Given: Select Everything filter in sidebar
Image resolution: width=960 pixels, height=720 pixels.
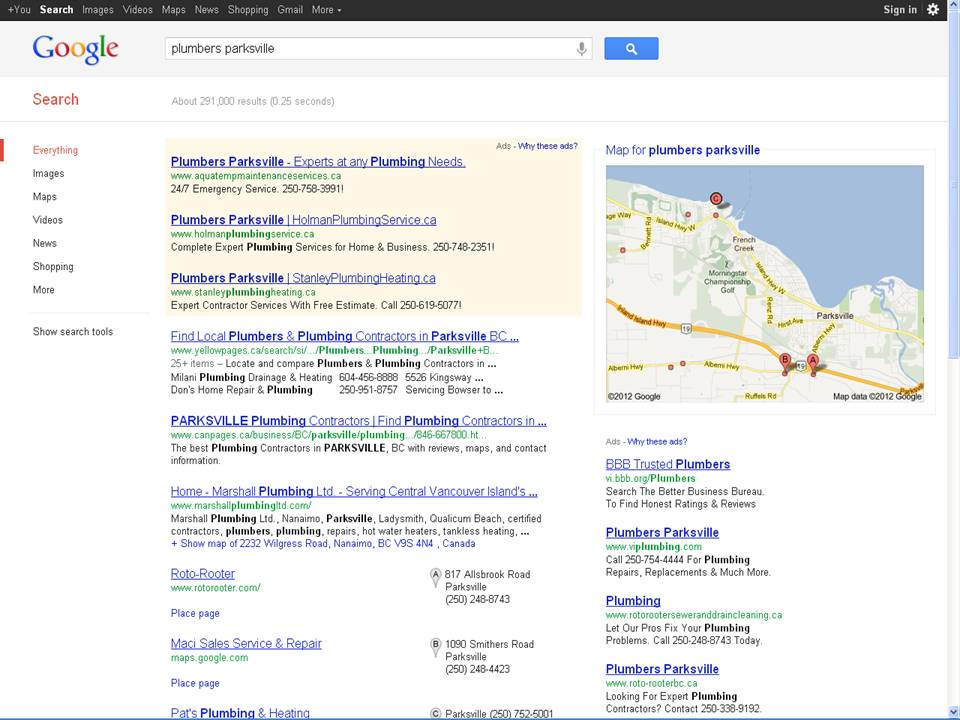Looking at the screenshot, I should (55, 150).
